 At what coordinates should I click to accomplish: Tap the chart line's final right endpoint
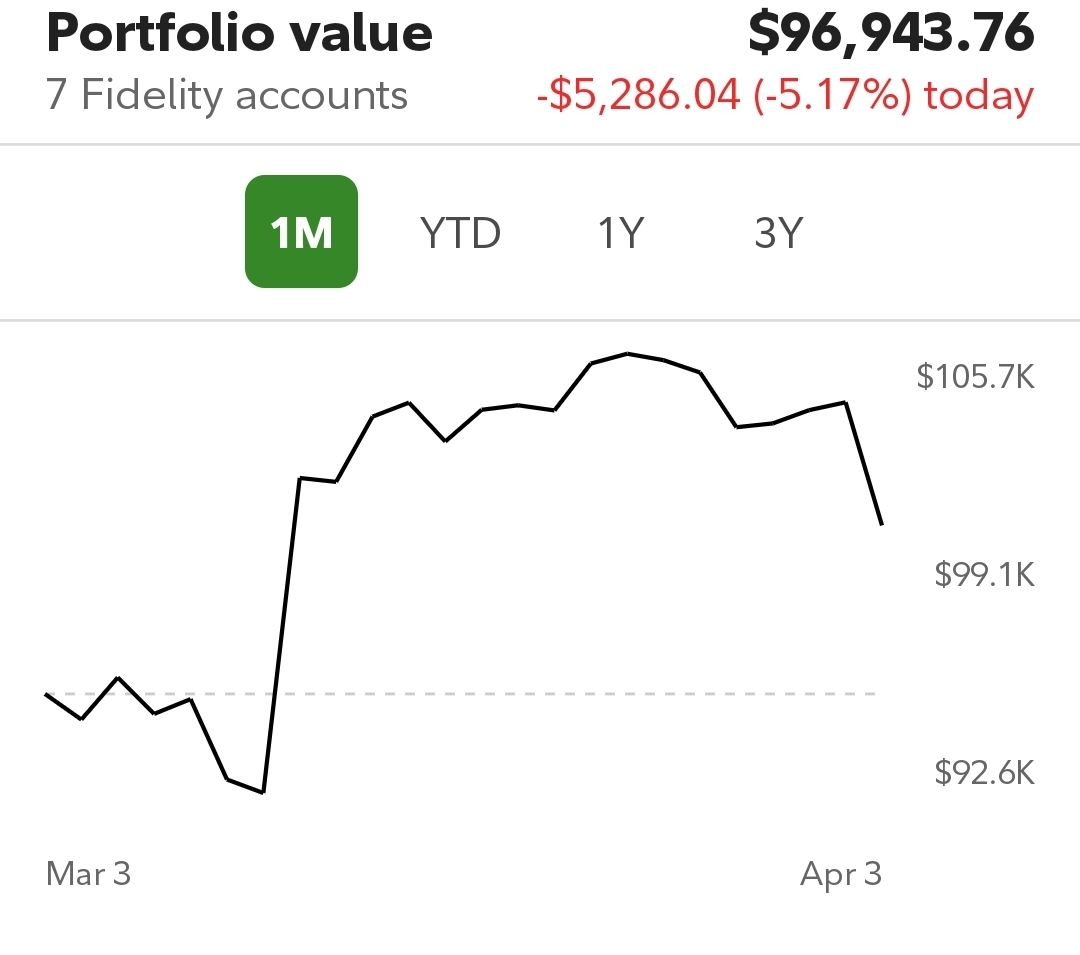881,523
